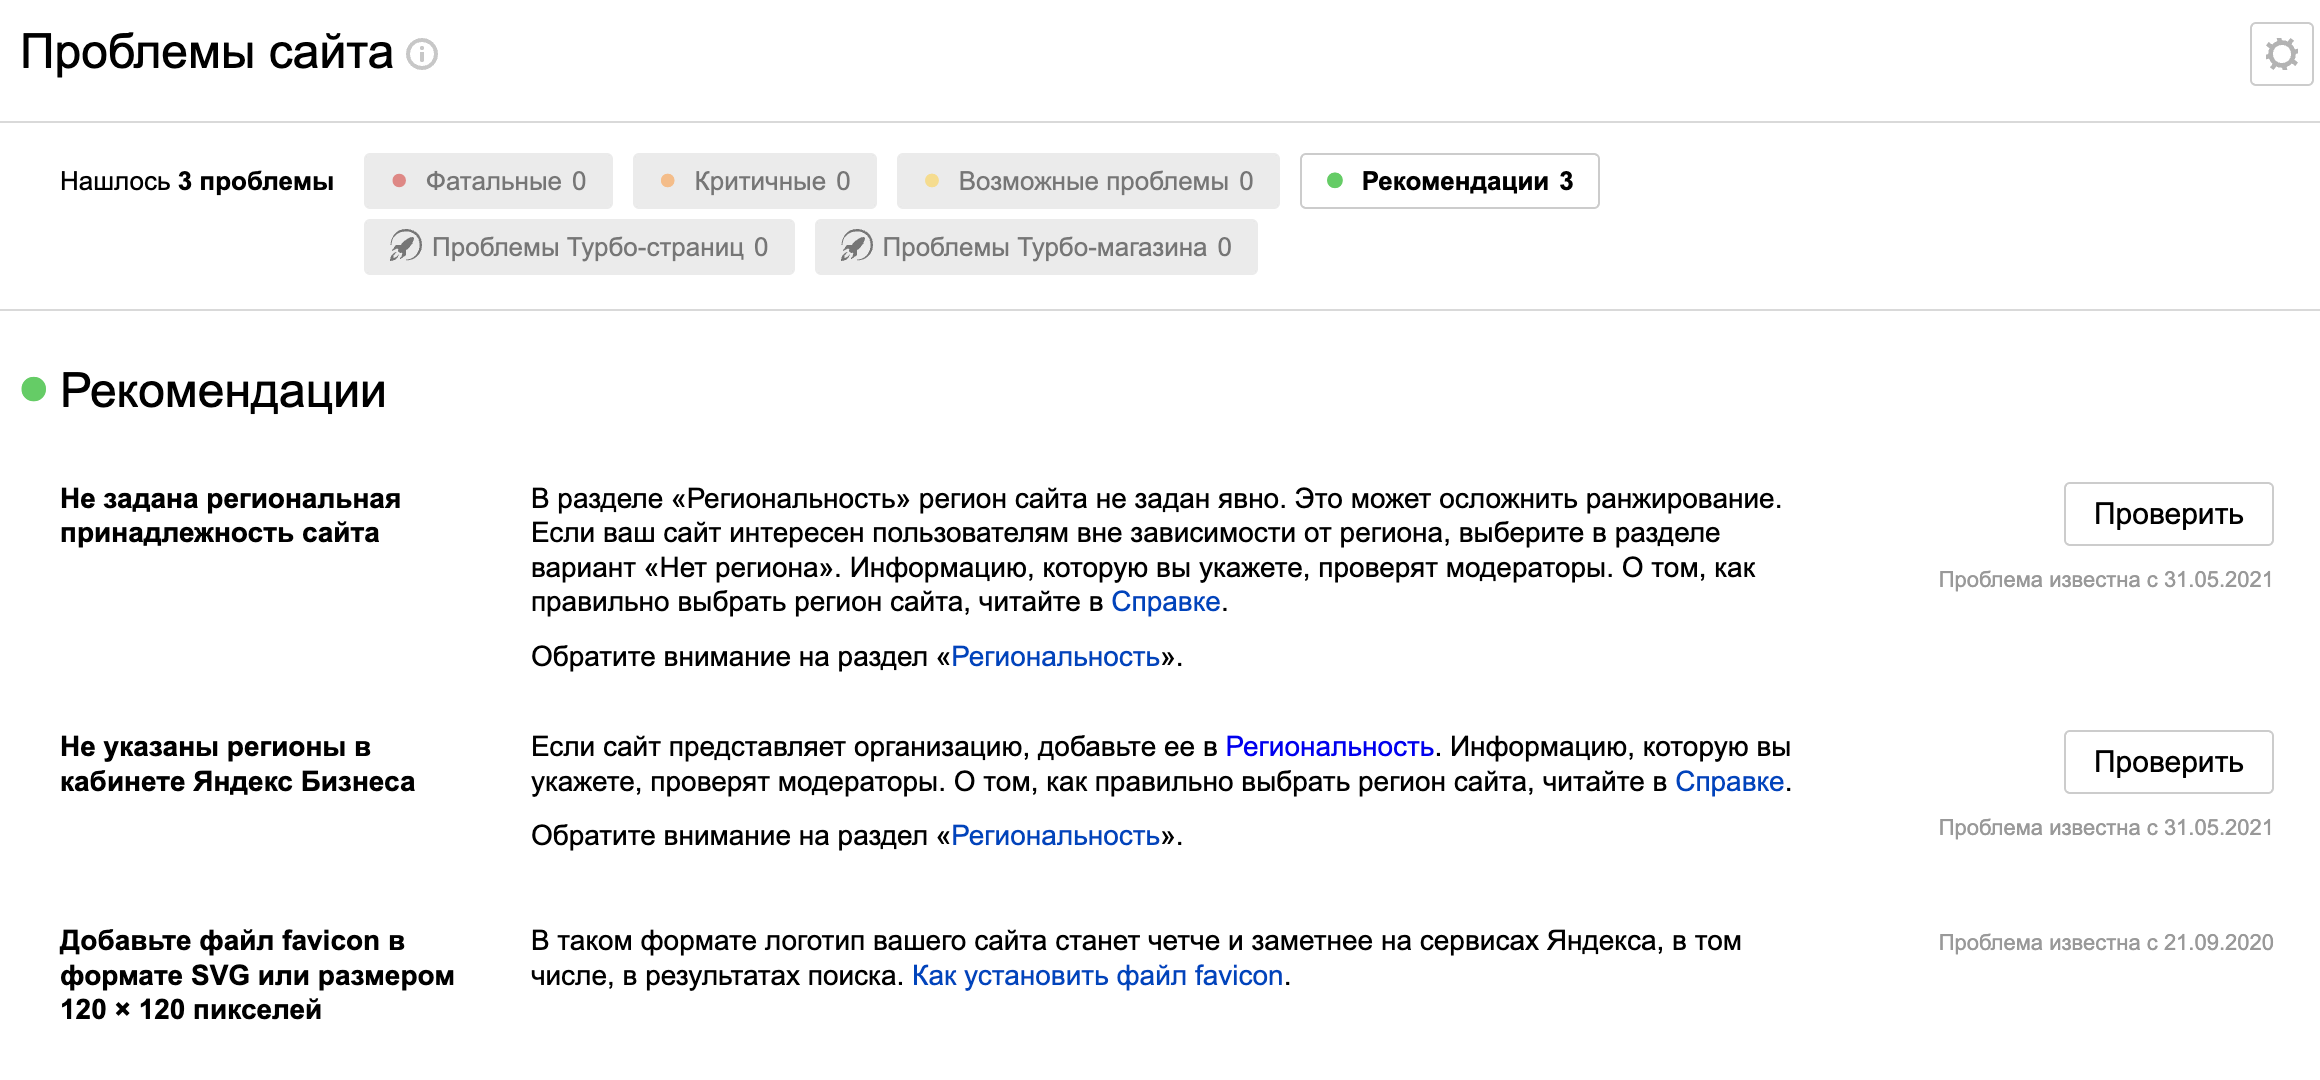Click red dot in Фатальные filter

[399, 181]
